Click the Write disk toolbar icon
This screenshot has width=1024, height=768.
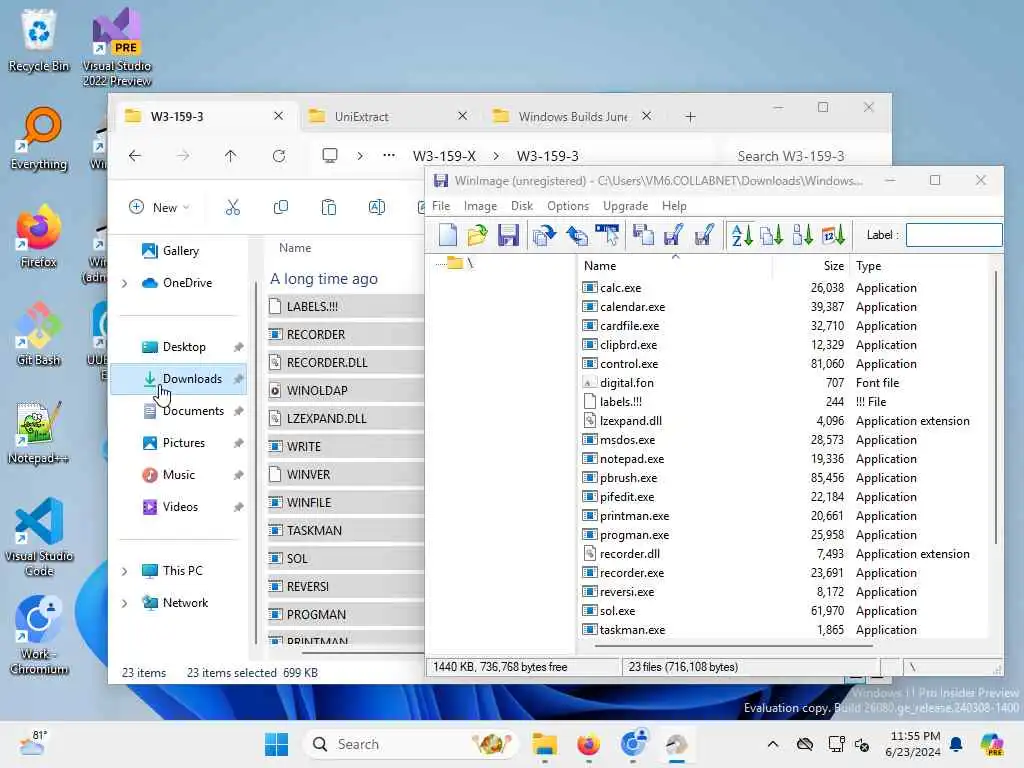tap(673, 235)
